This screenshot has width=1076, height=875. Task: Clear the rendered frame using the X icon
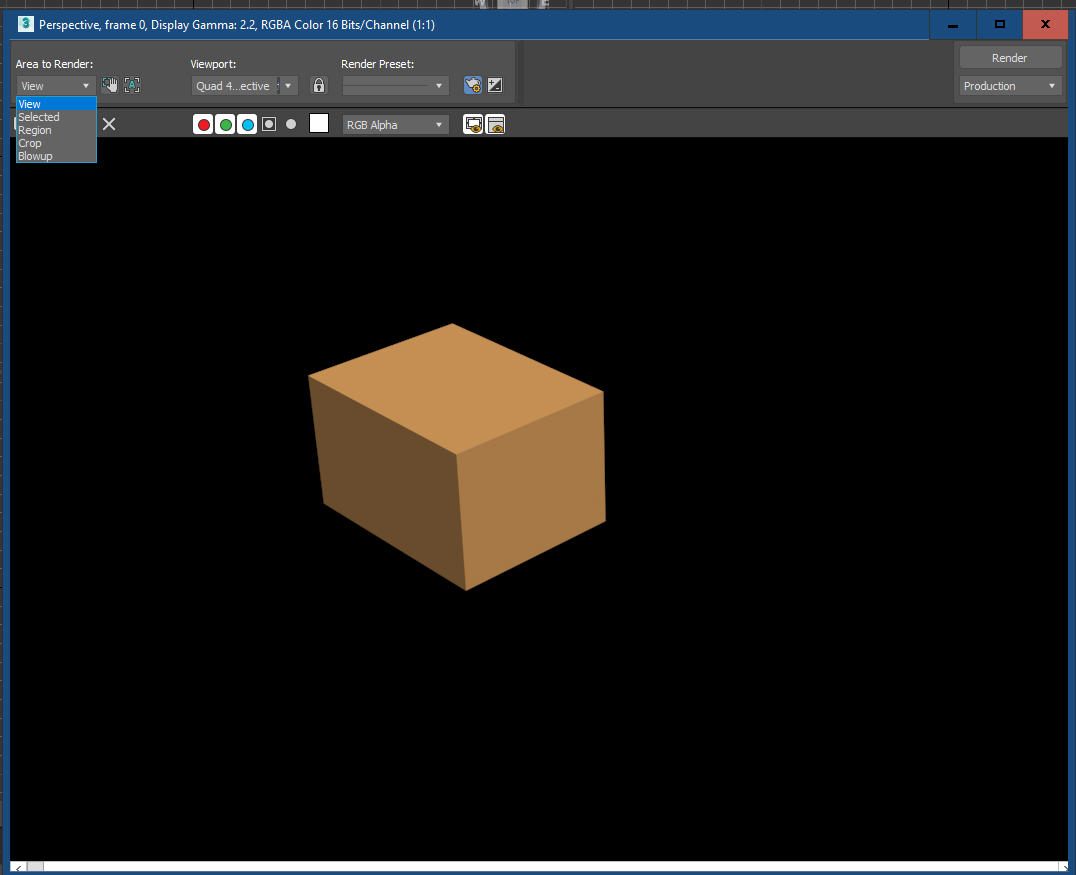point(108,124)
